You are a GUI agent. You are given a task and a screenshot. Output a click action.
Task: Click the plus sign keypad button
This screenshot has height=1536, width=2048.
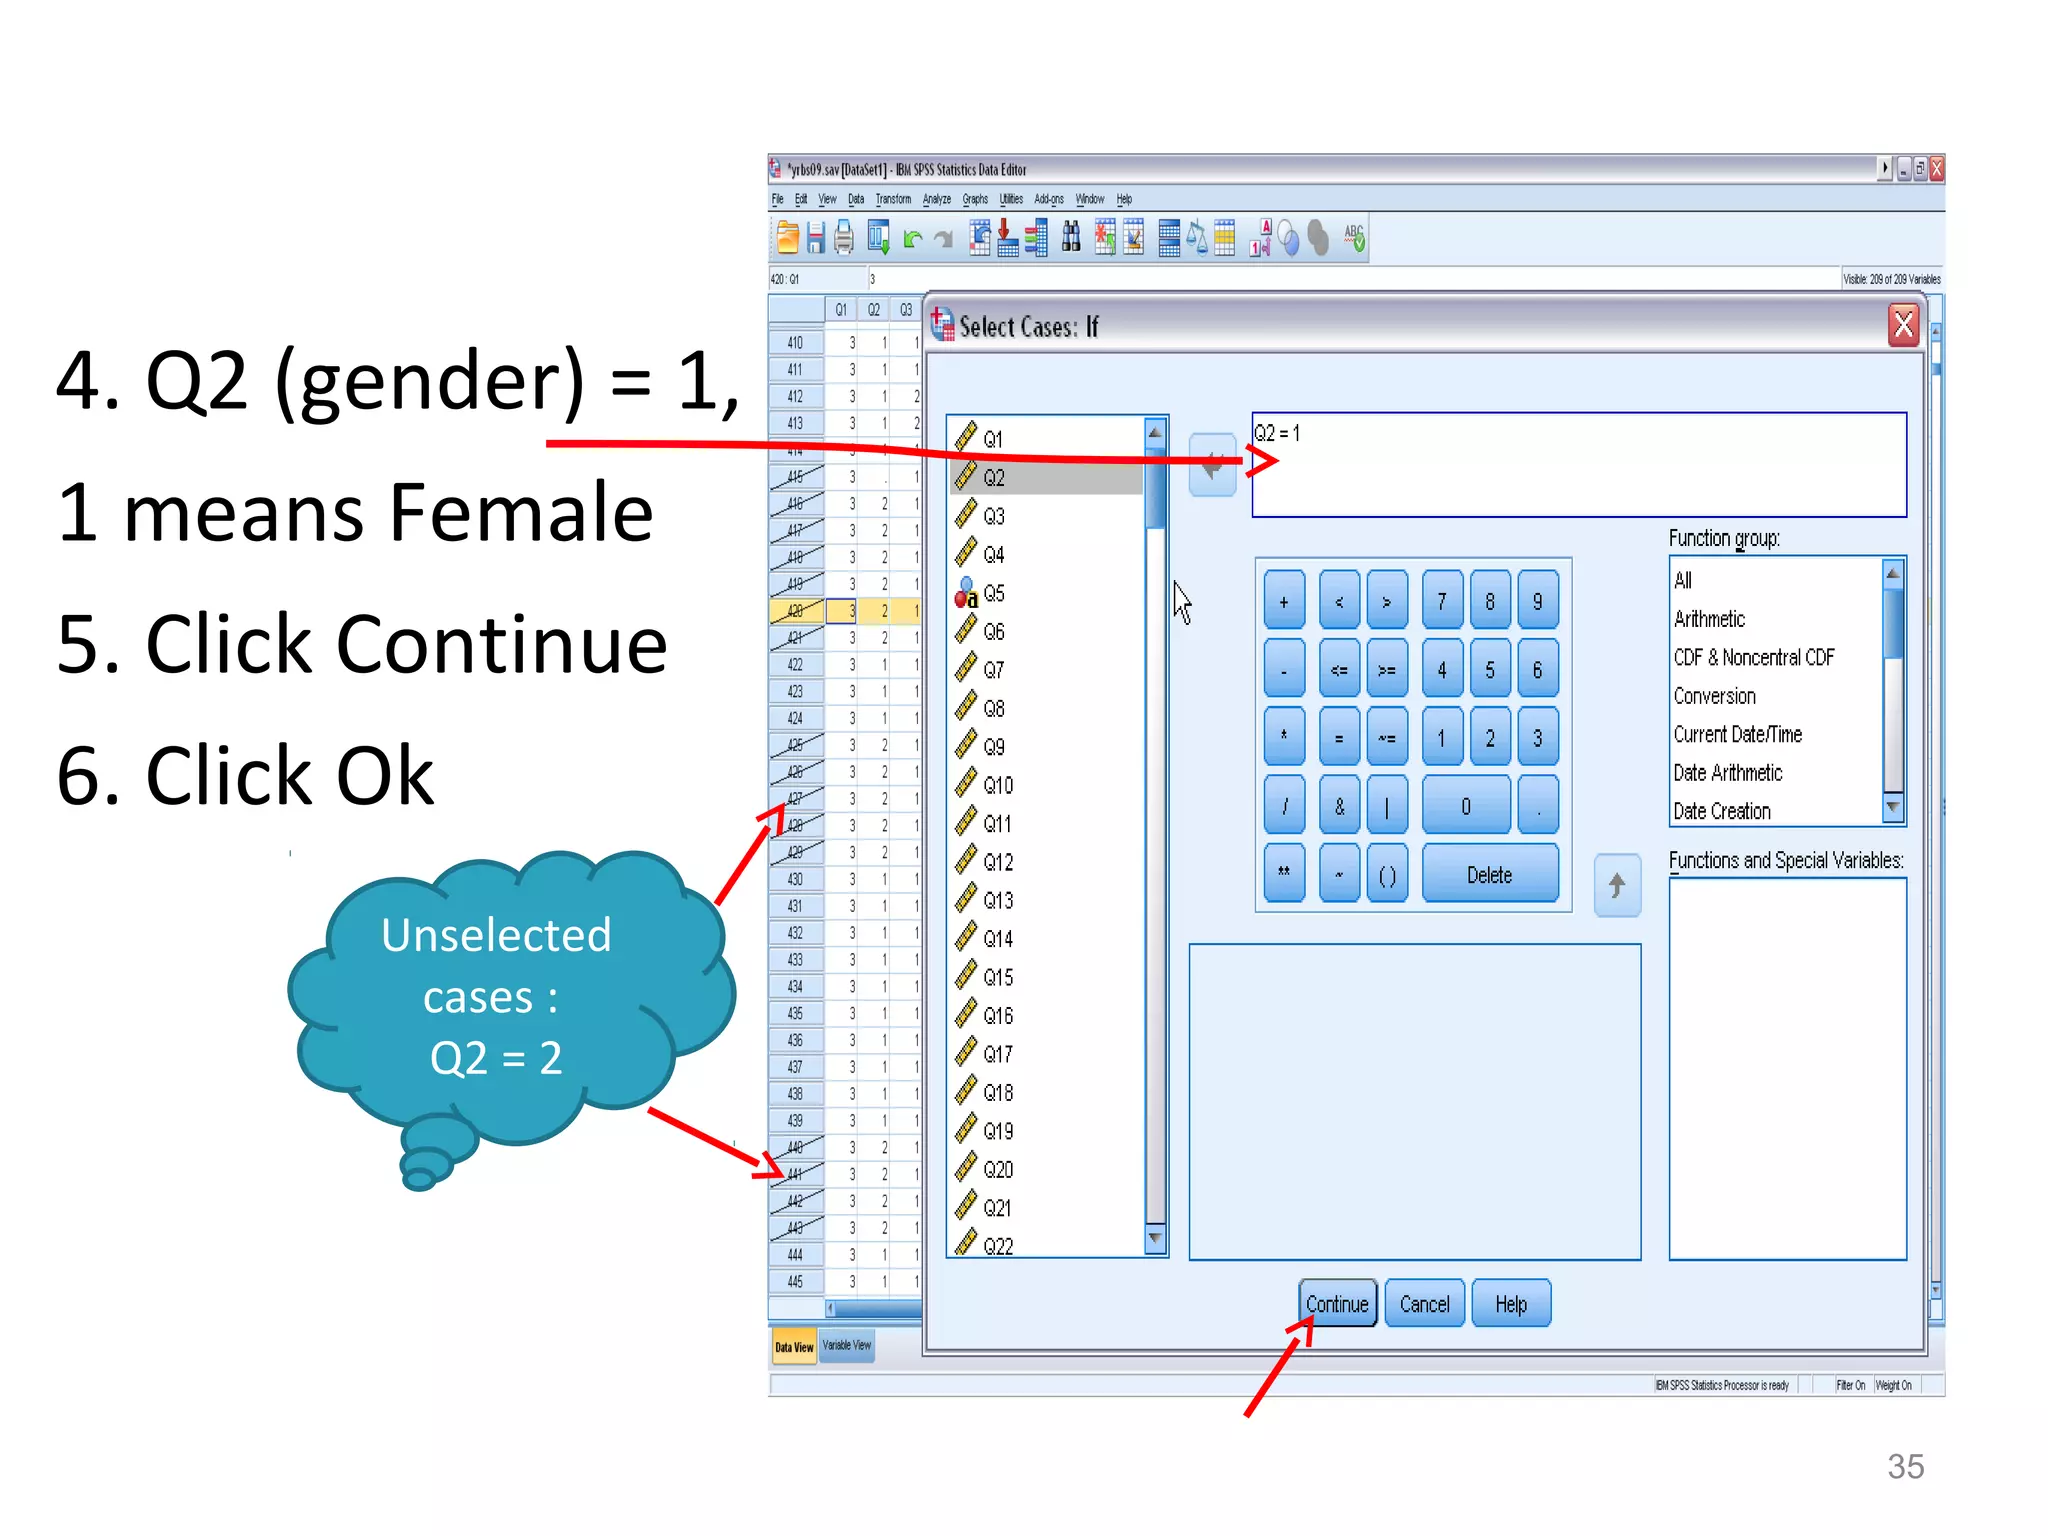pos(1284,602)
